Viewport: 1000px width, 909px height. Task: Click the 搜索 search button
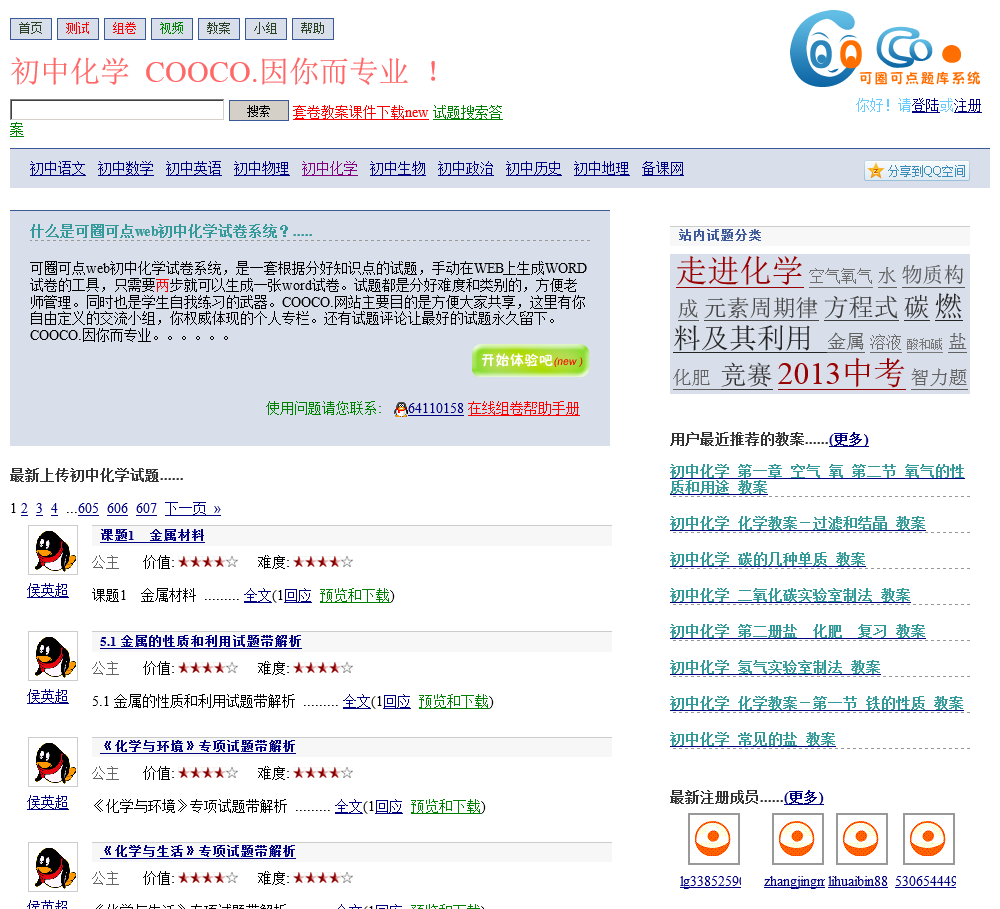point(258,111)
